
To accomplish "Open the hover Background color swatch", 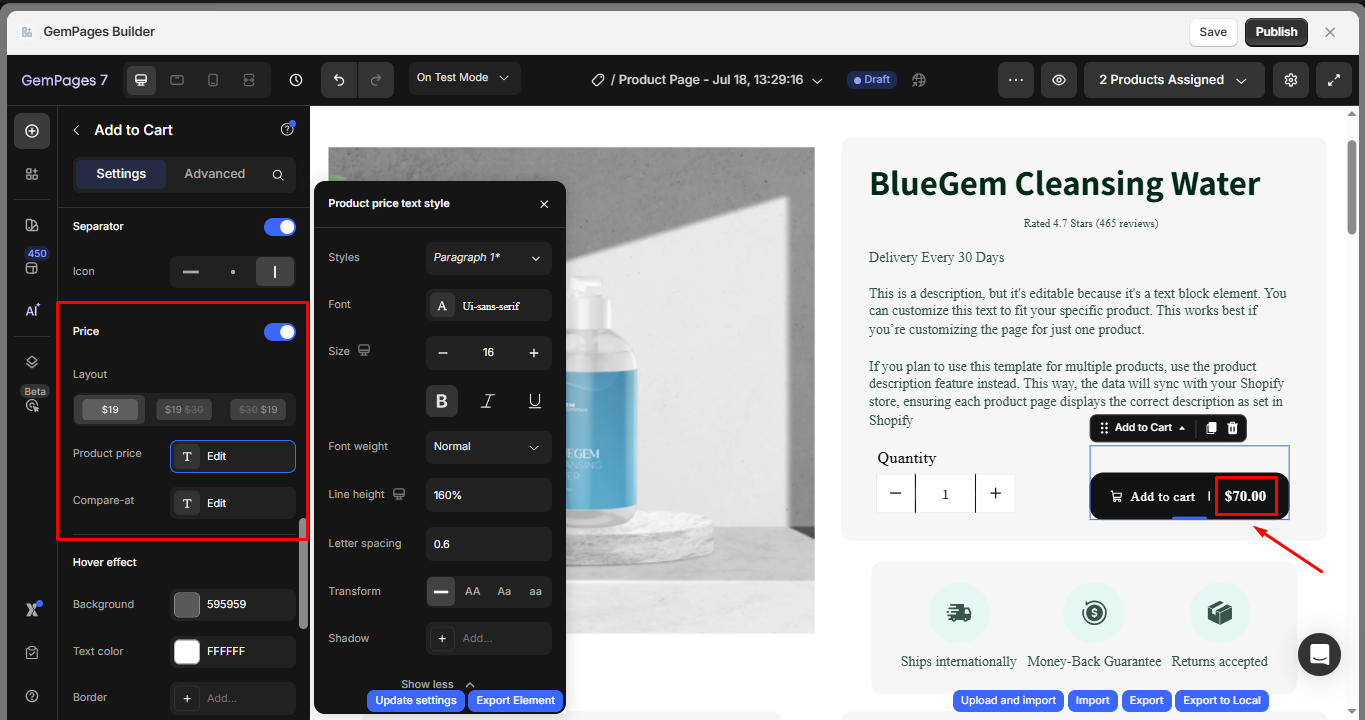I will pos(187,604).
